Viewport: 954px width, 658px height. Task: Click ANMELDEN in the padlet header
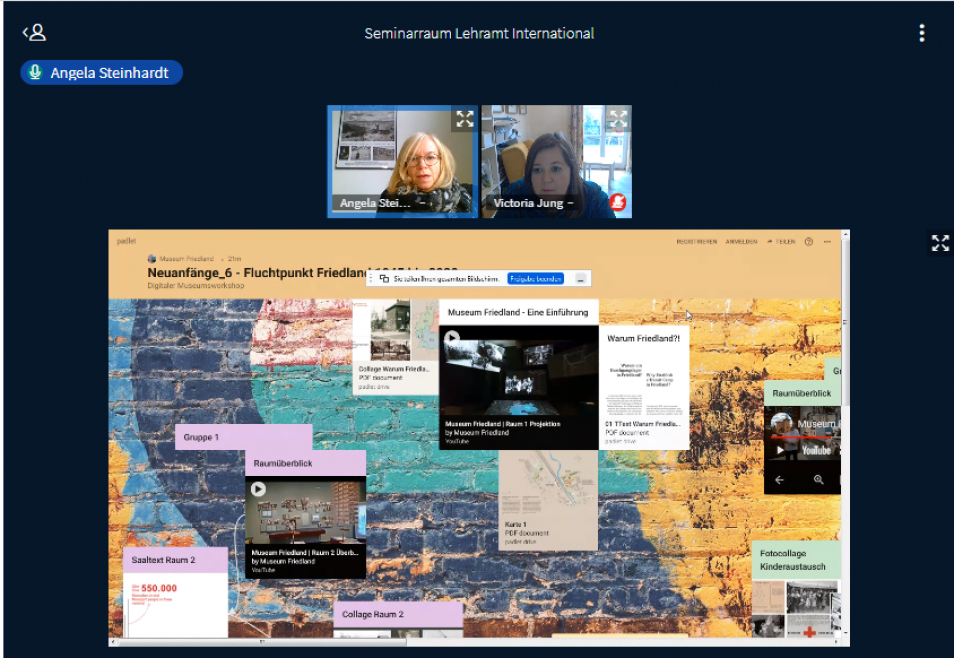click(741, 242)
